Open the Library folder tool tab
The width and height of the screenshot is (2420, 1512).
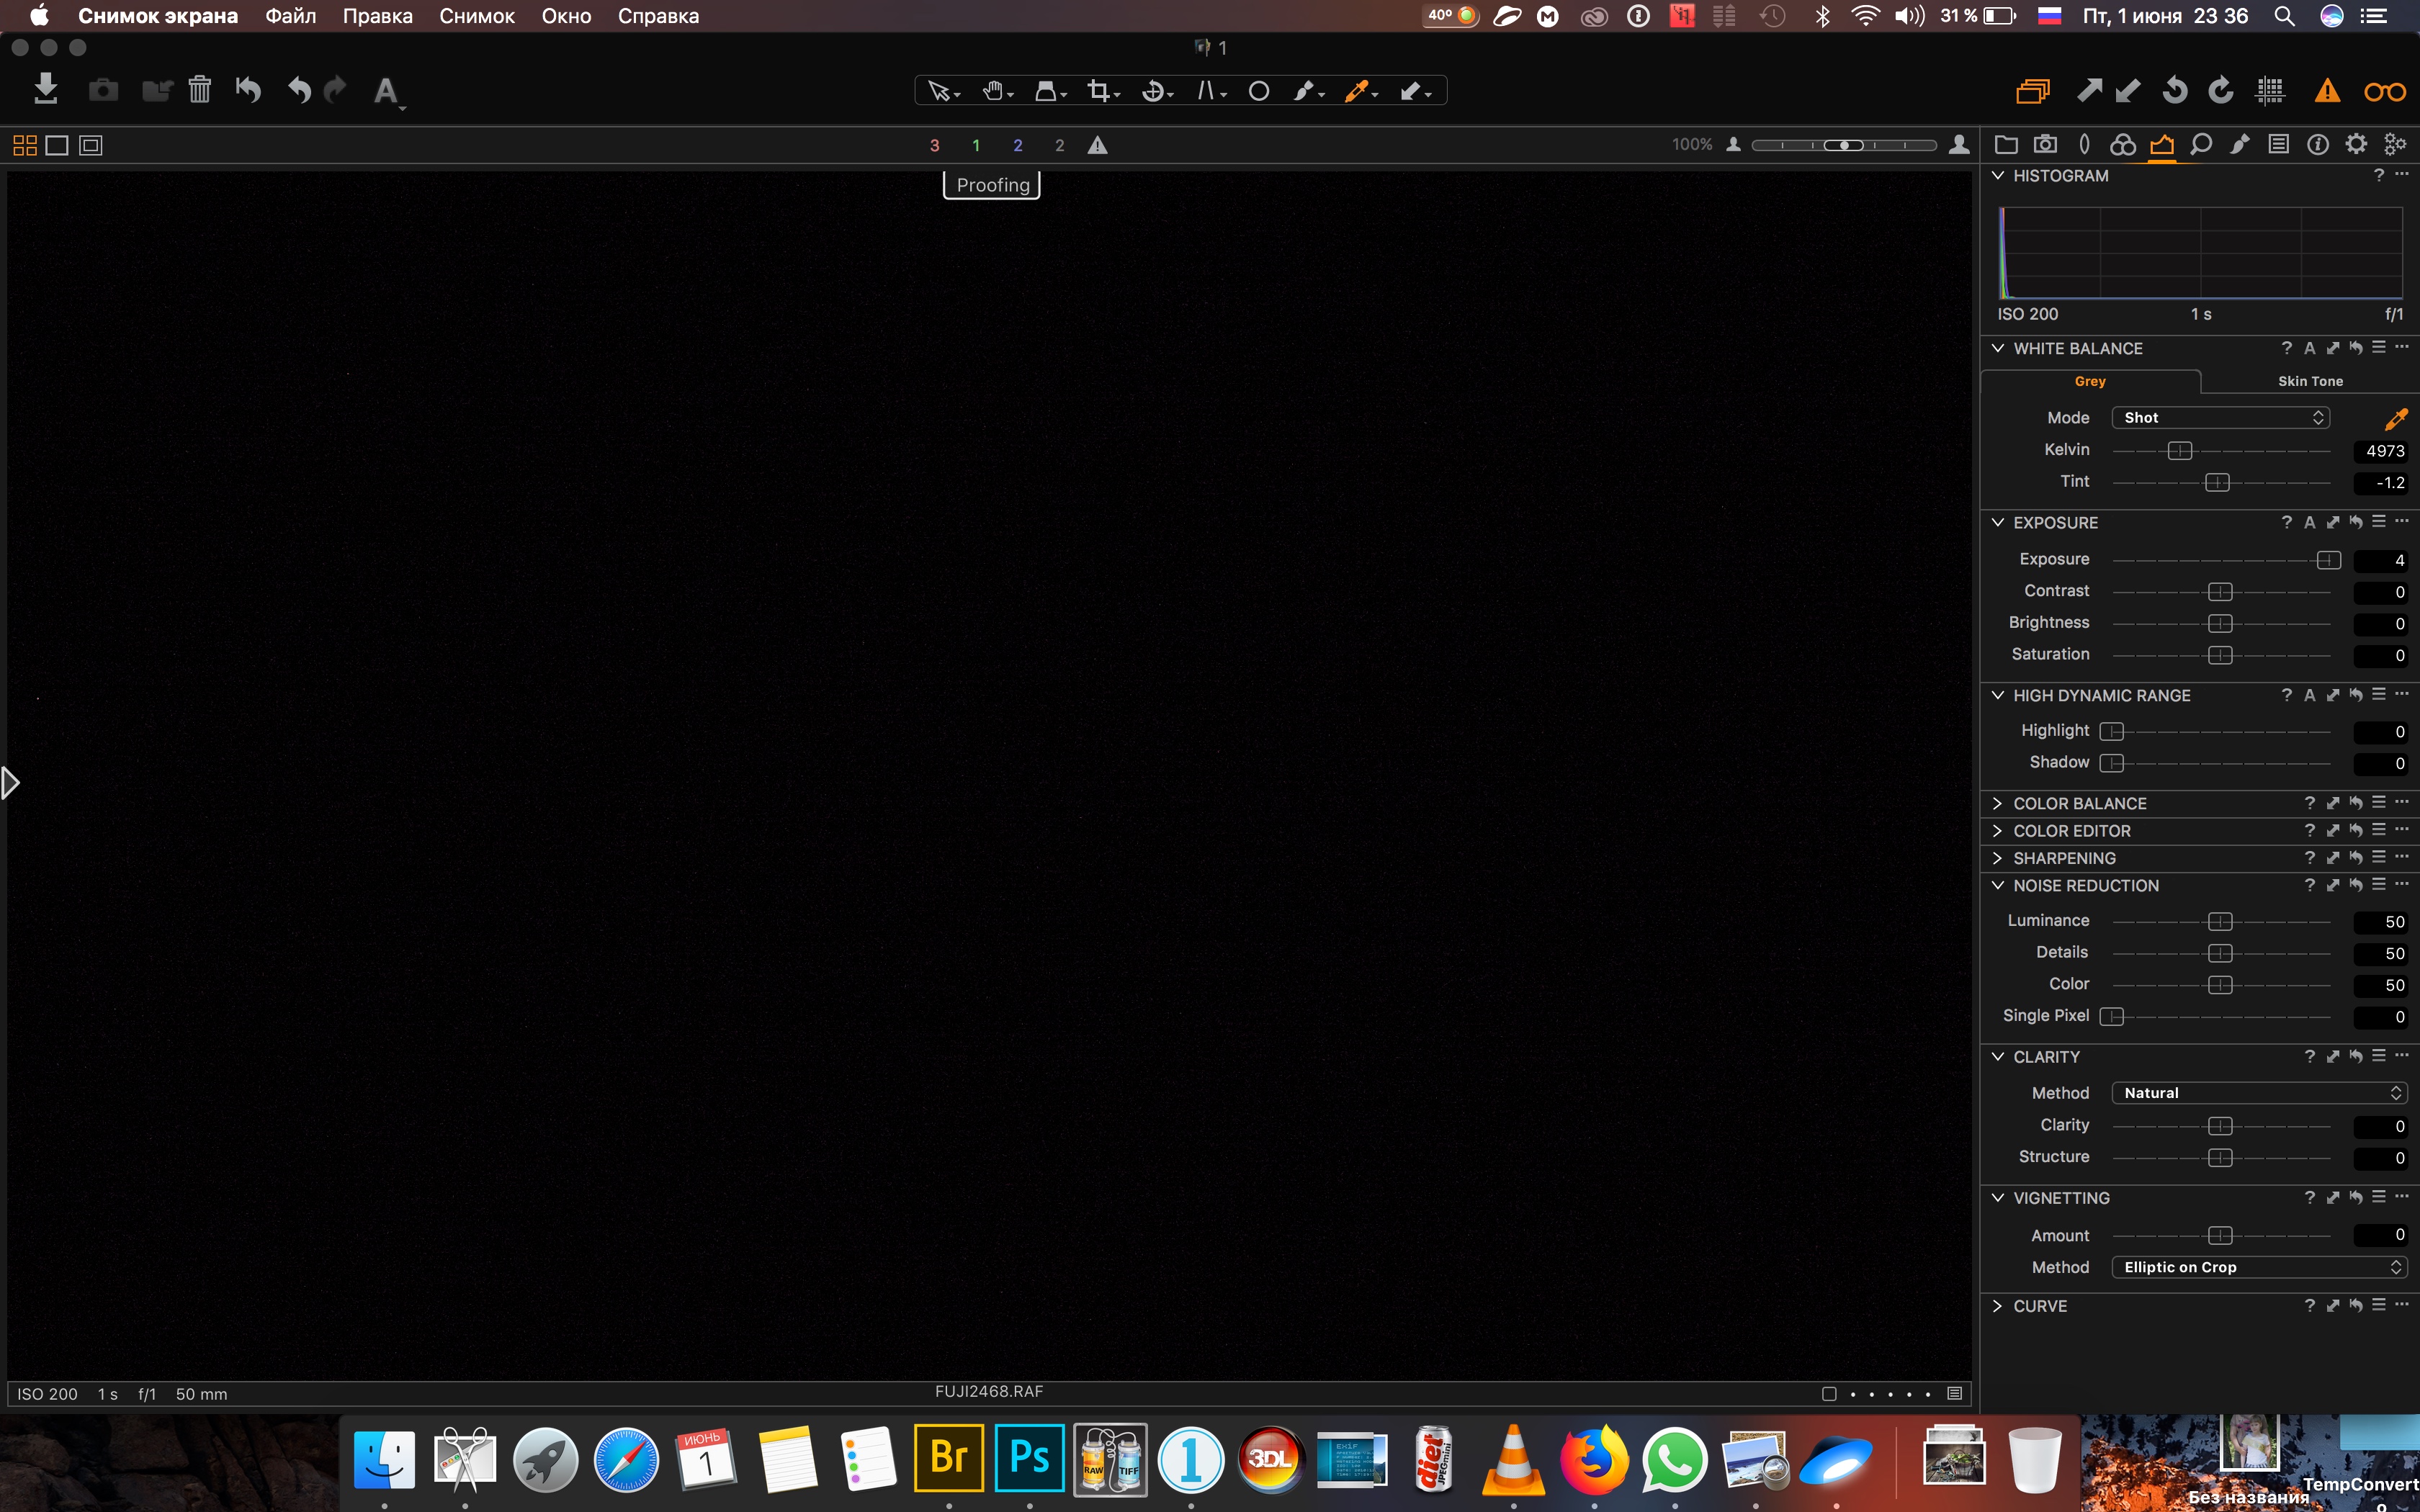click(x=2006, y=145)
